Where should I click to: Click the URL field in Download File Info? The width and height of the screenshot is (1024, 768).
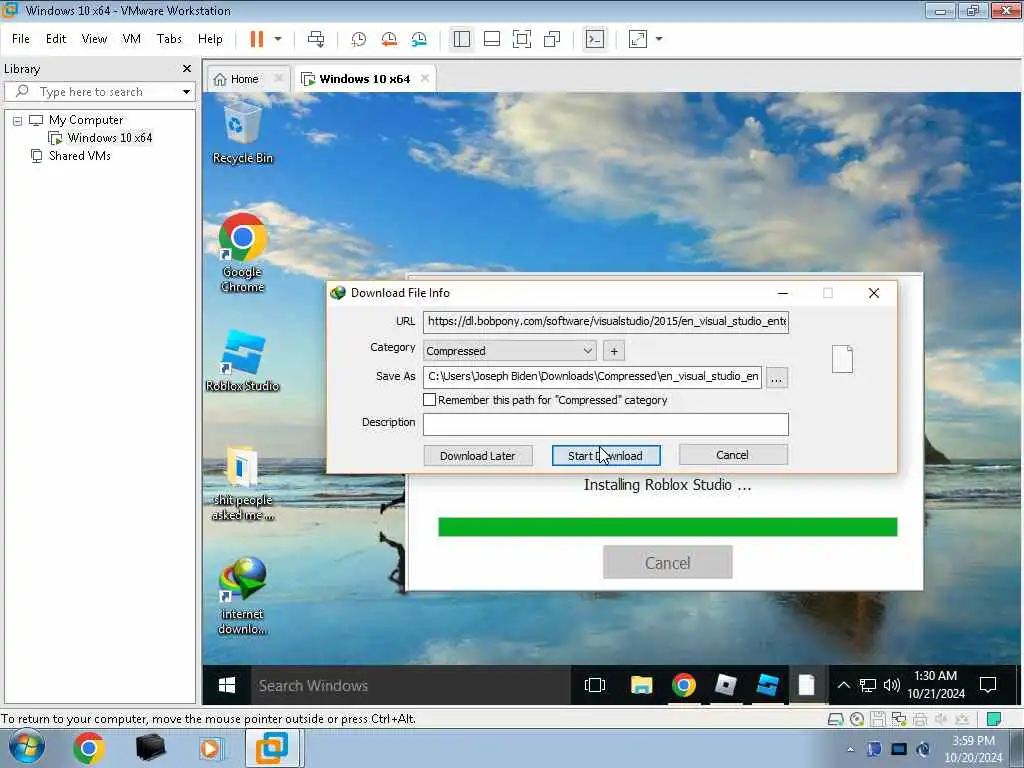coord(605,321)
